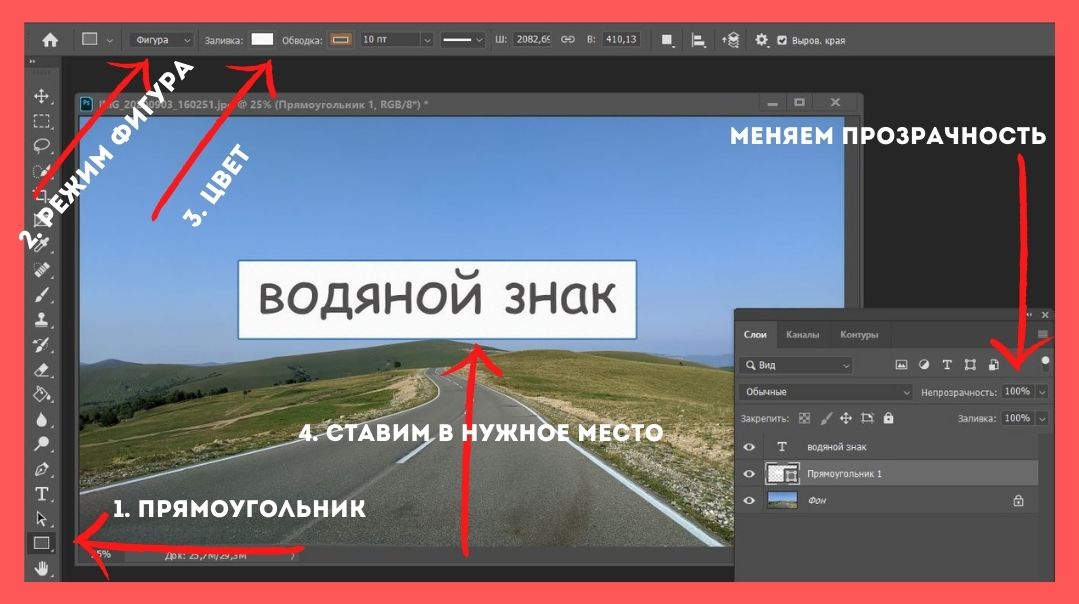Pick the Lasso tool
This screenshot has width=1079, height=604.
point(42,146)
